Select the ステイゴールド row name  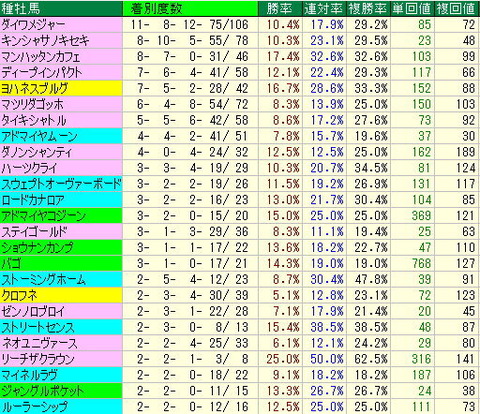pos(61,232)
